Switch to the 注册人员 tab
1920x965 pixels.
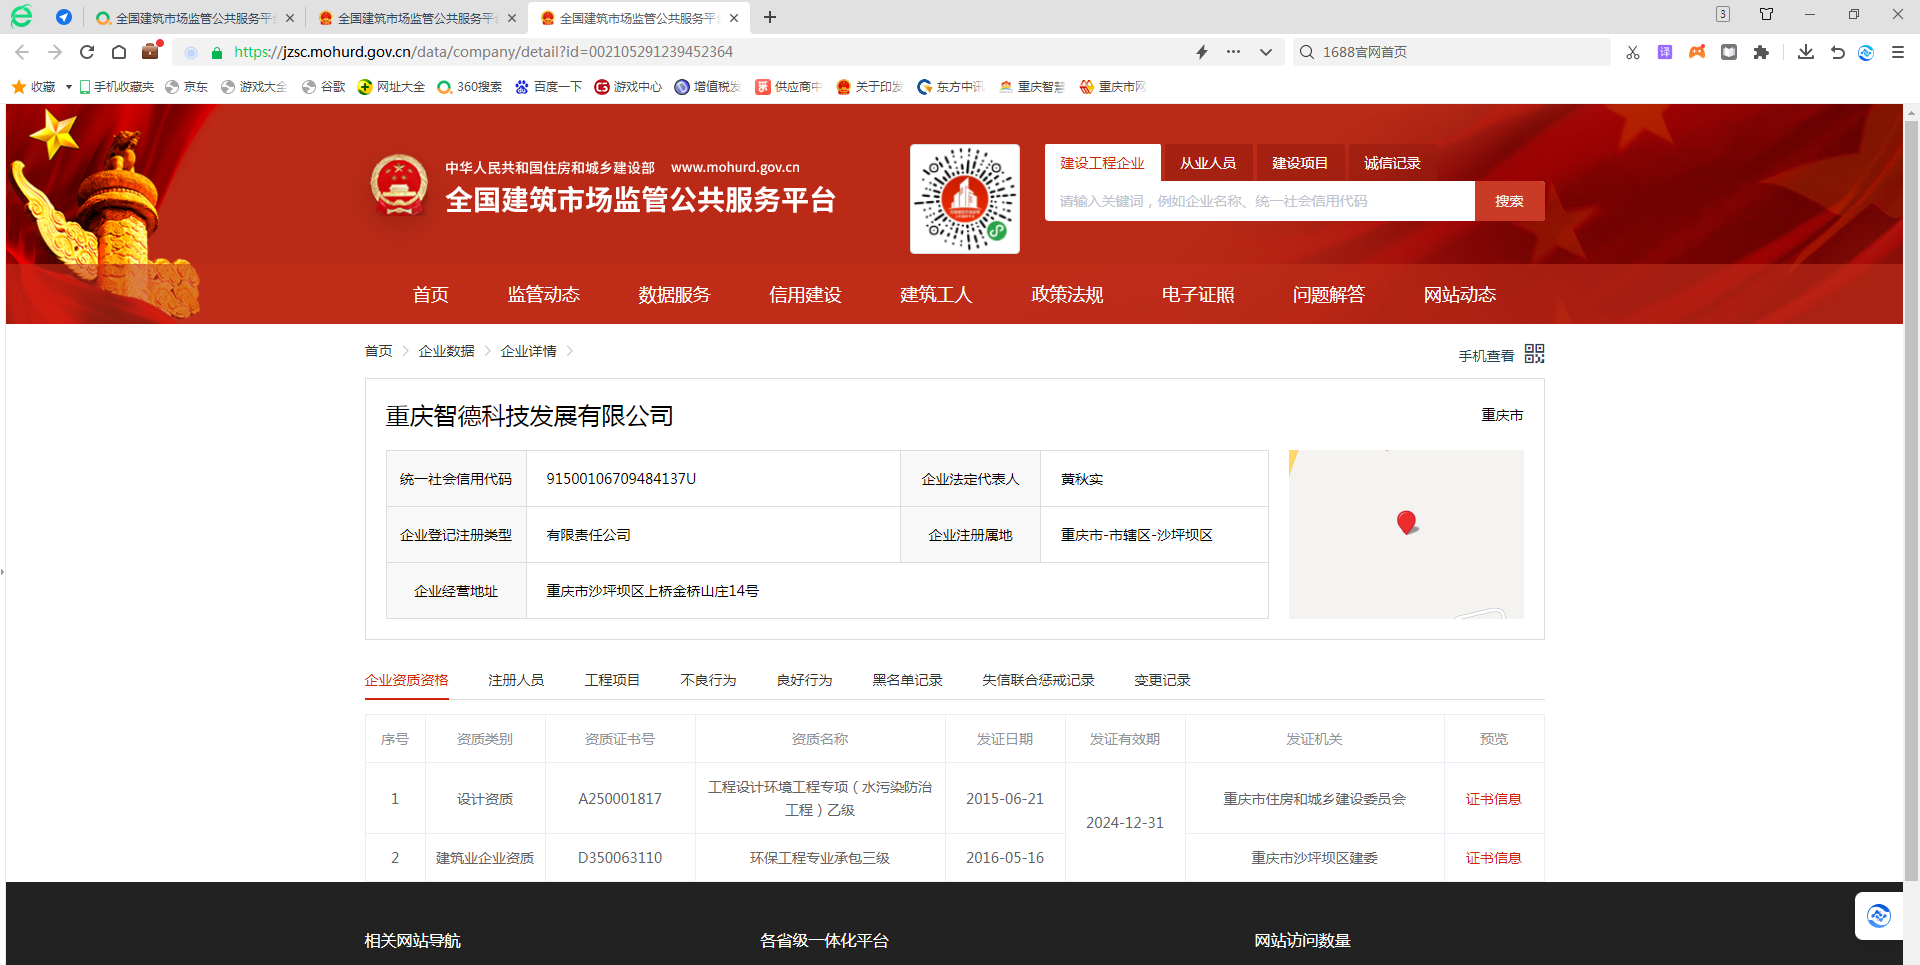point(516,680)
